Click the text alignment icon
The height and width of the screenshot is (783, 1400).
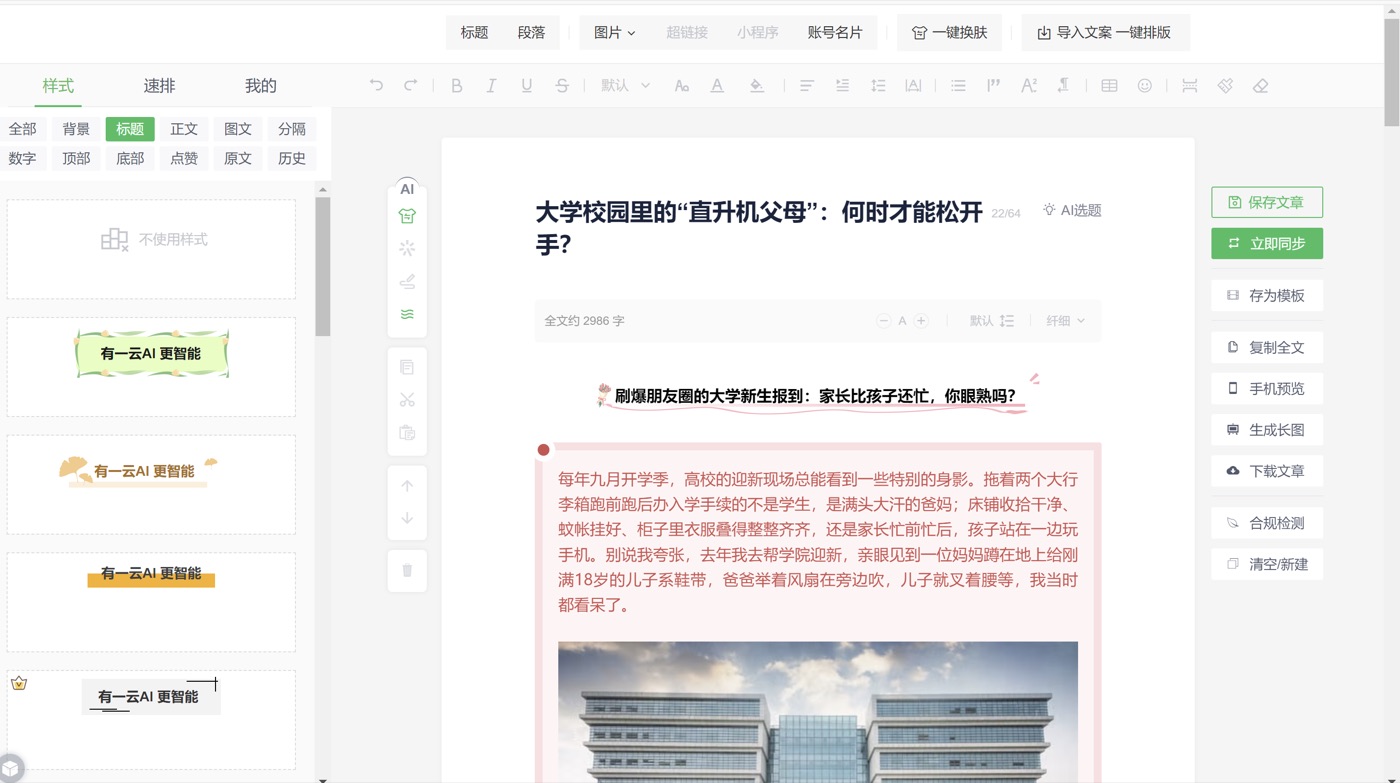[x=806, y=86]
